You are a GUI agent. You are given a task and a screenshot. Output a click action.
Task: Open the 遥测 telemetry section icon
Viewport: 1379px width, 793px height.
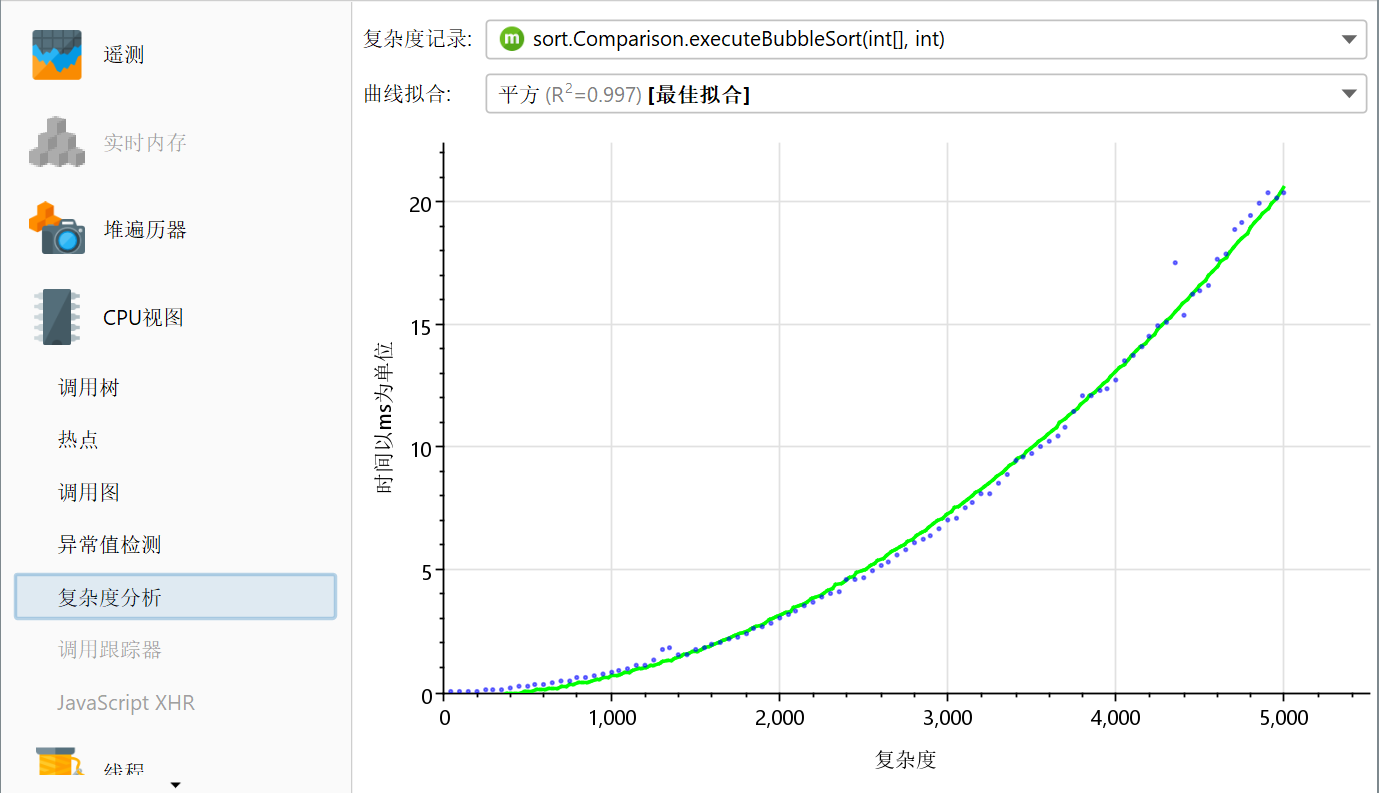(x=56, y=54)
